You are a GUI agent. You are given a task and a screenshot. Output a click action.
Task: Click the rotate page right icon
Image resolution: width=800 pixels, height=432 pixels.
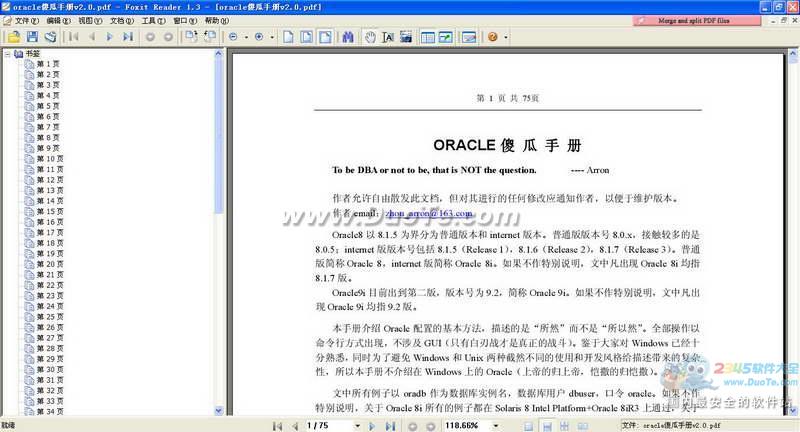pos(191,37)
